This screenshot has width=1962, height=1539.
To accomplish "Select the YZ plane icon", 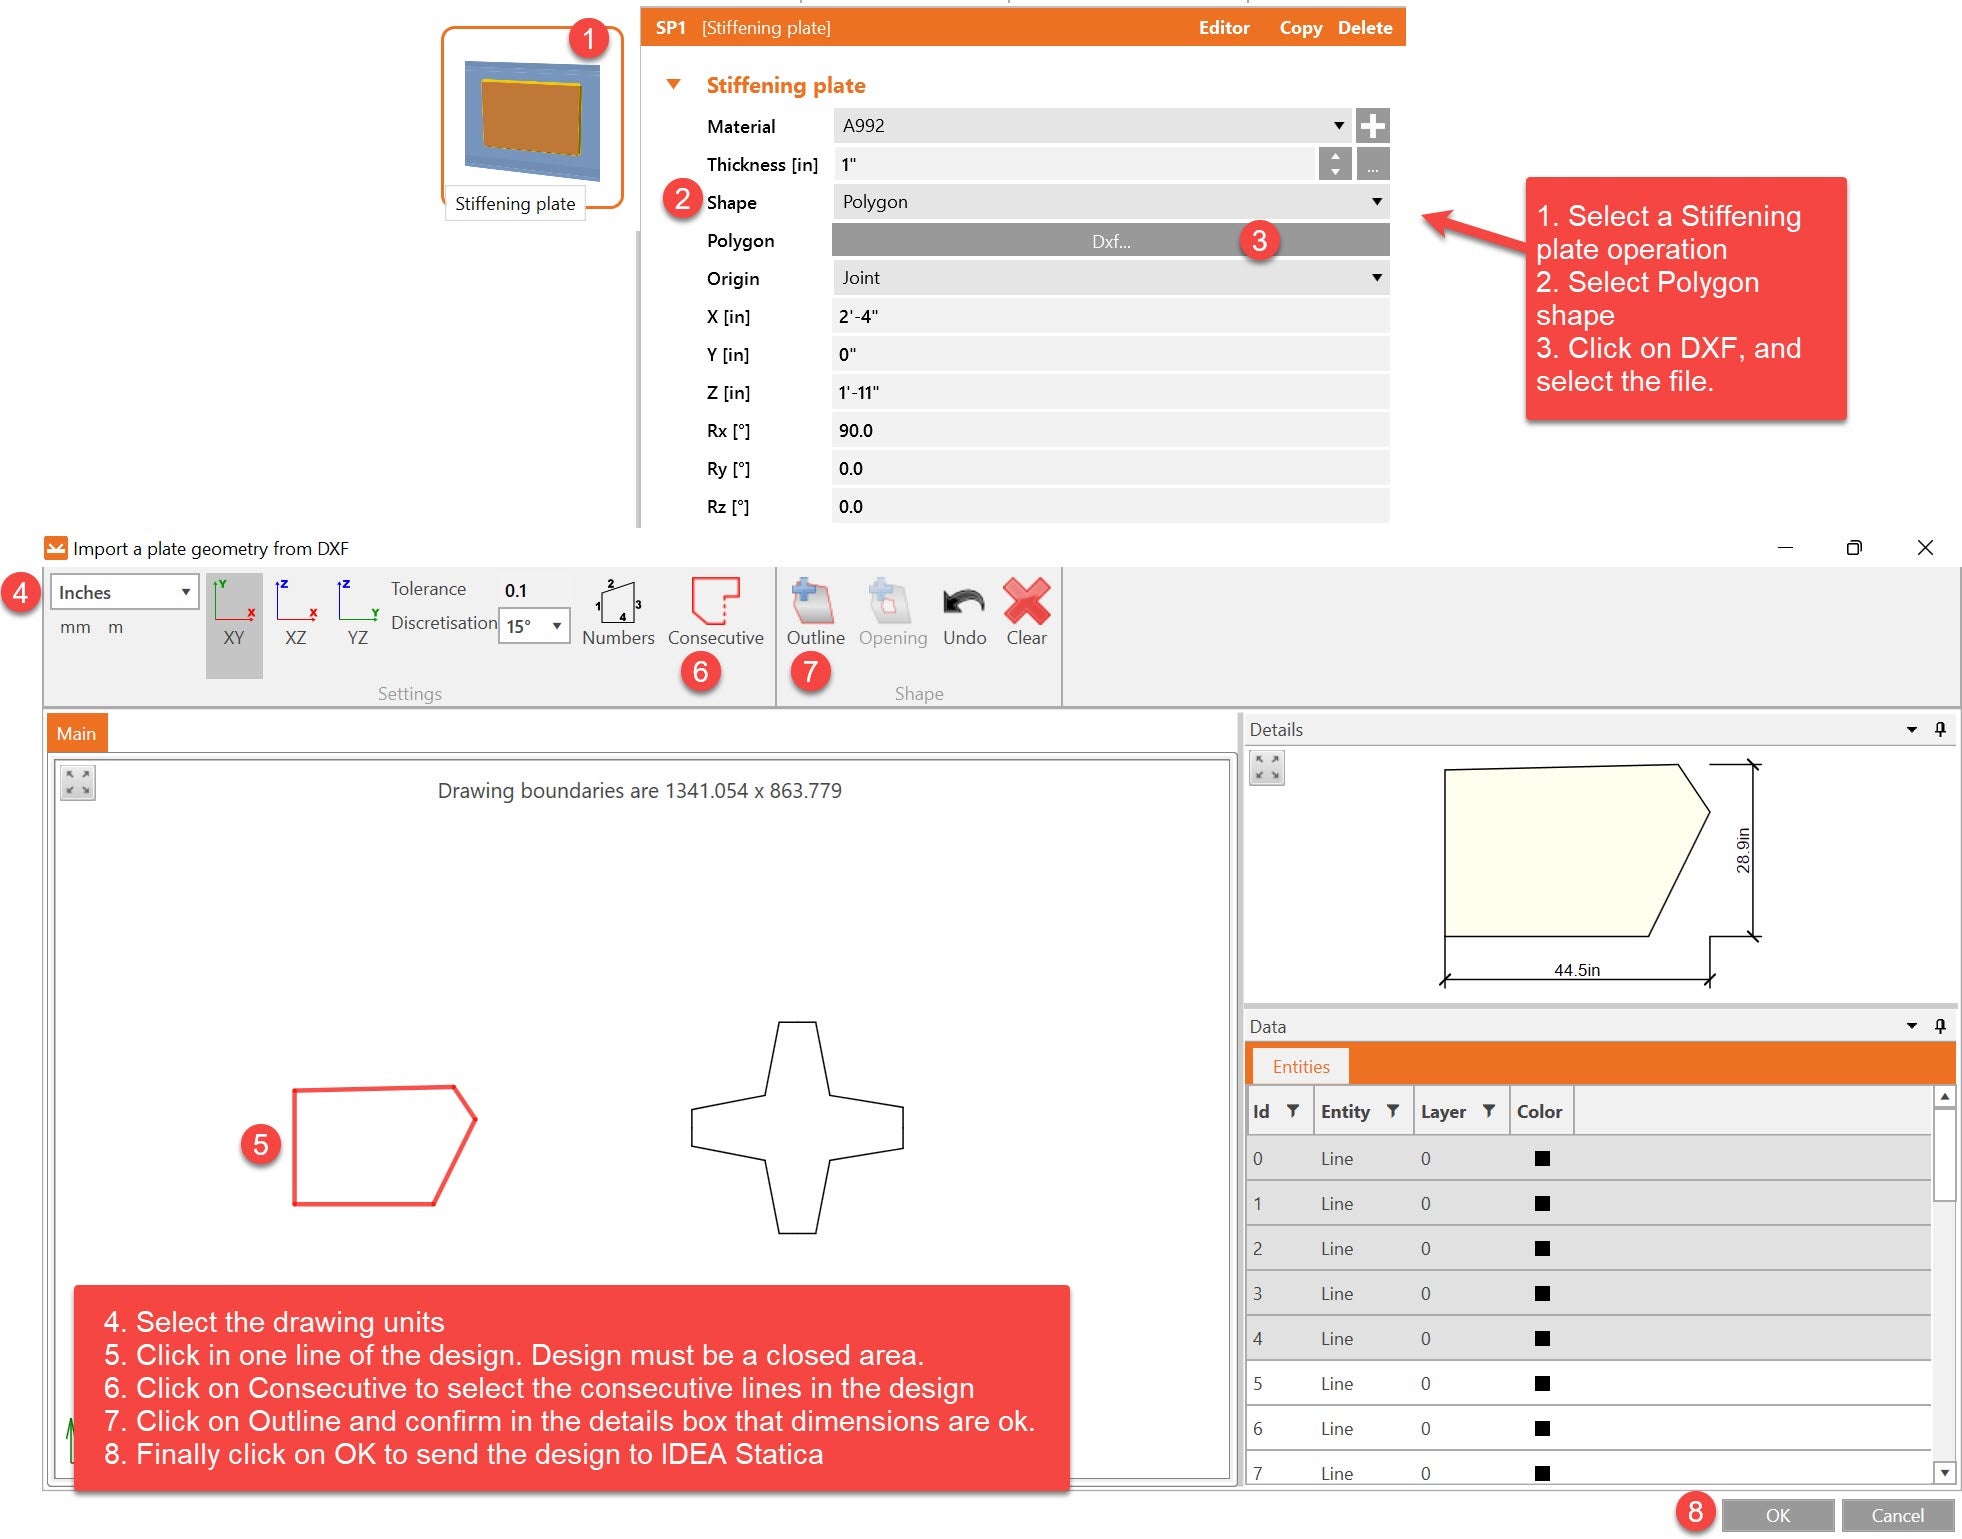I will [357, 613].
